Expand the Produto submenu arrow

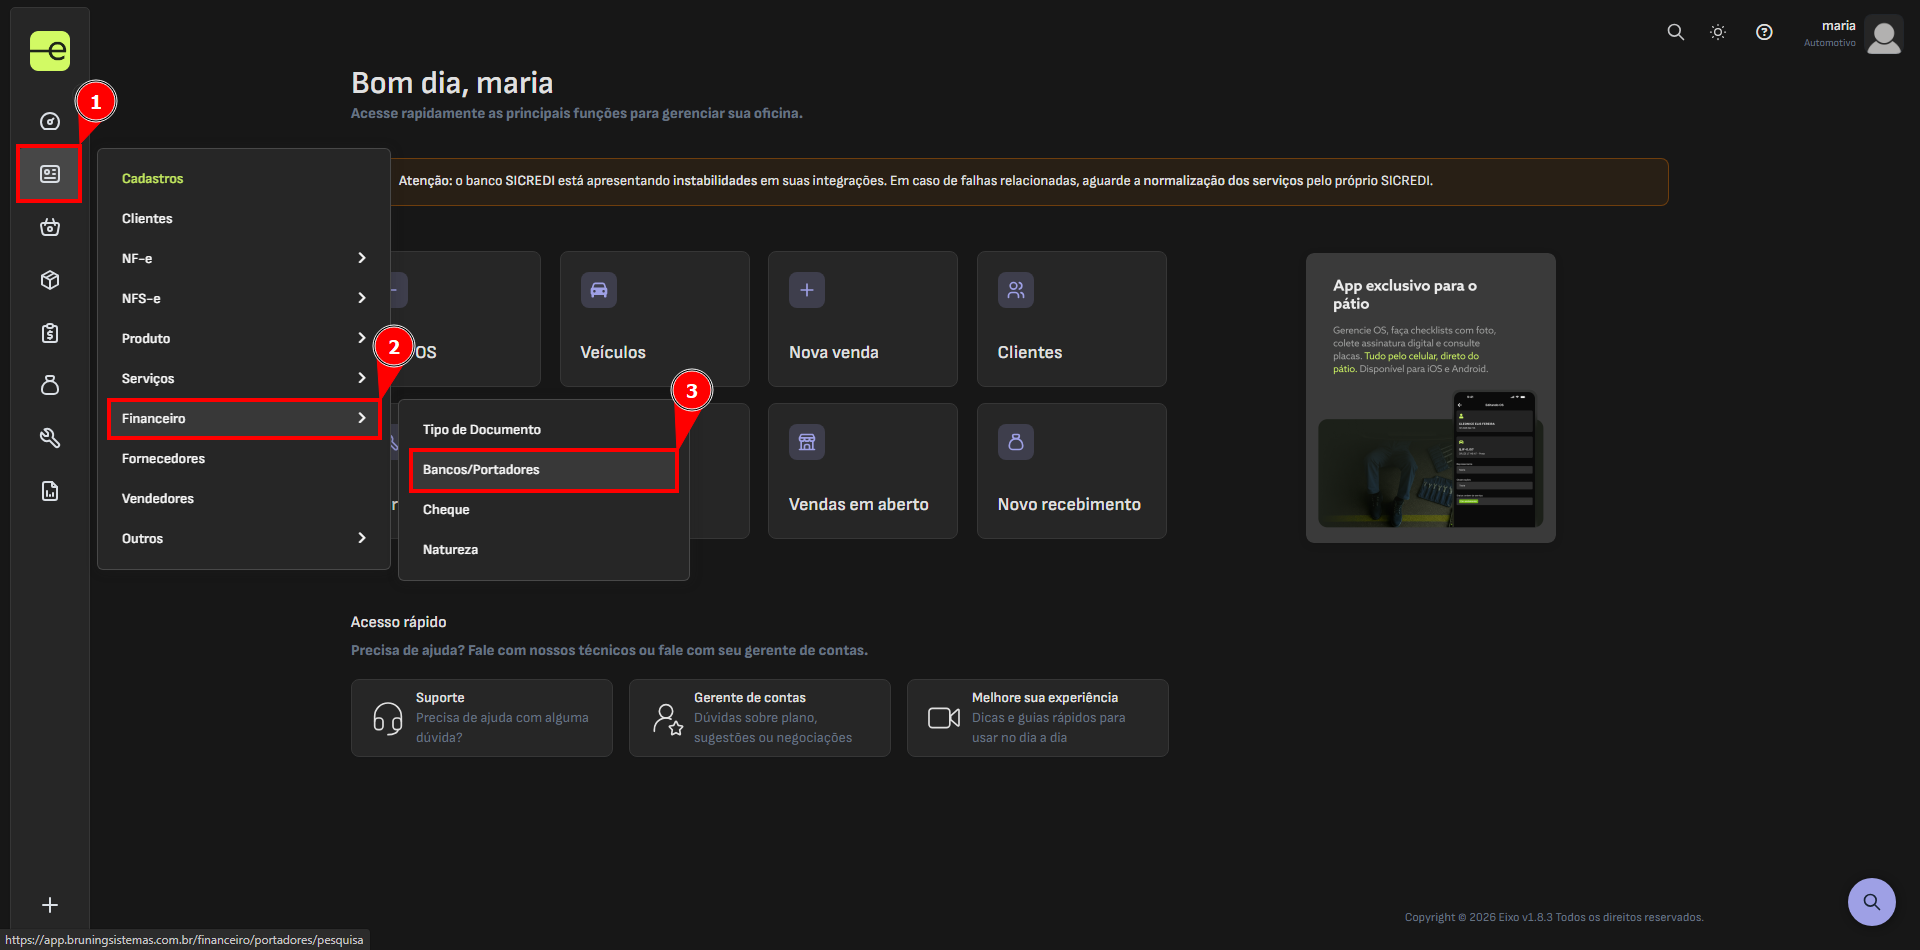pyautogui.click(x=362, y=338)
